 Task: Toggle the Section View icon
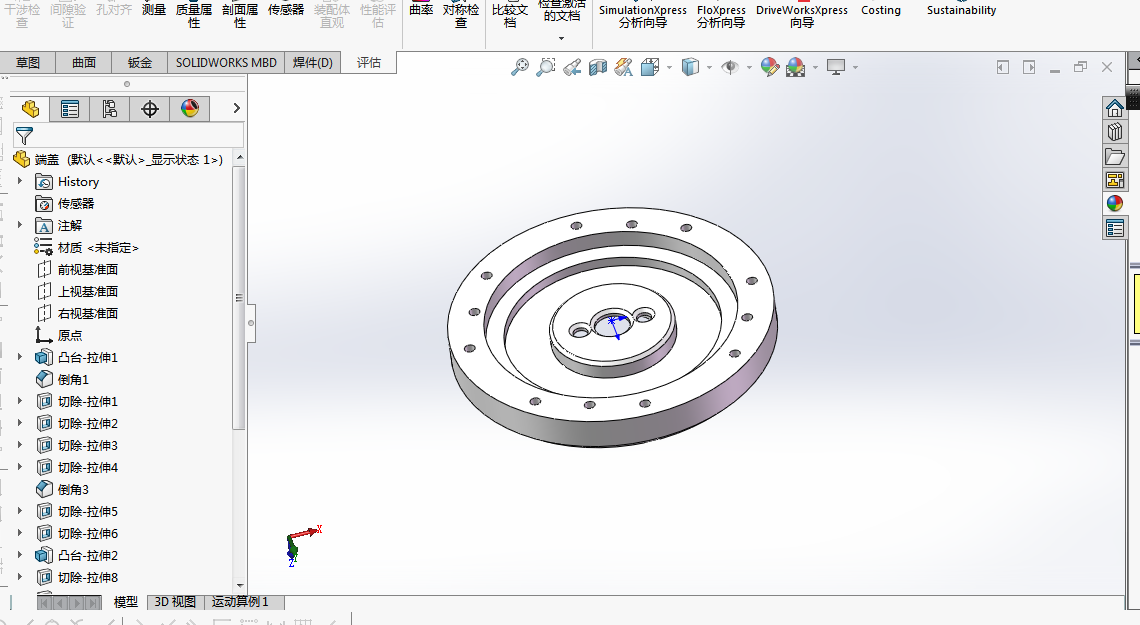598,68
